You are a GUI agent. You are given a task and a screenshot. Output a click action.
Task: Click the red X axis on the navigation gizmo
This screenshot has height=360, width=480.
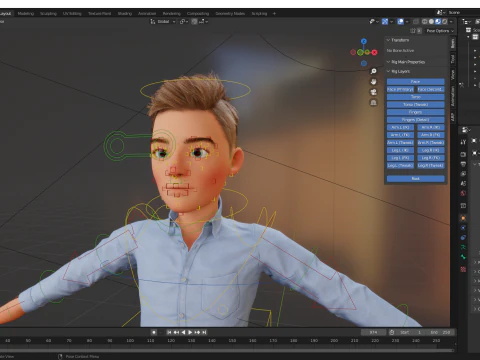click(375, 52)
